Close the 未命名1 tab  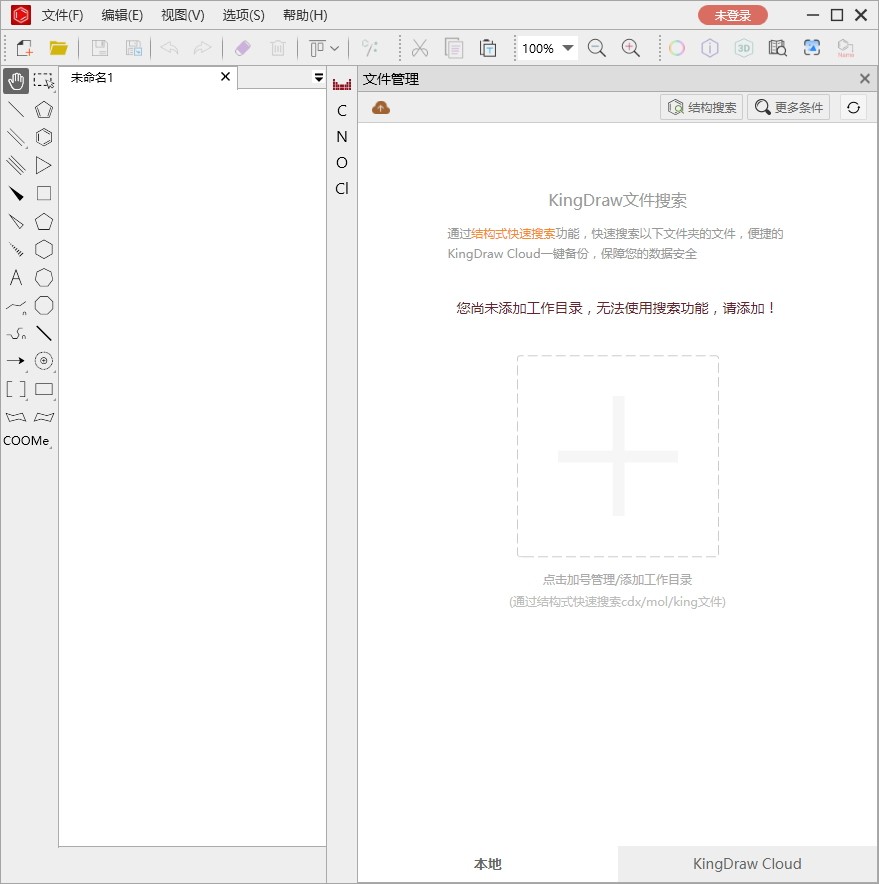(225, 77)
